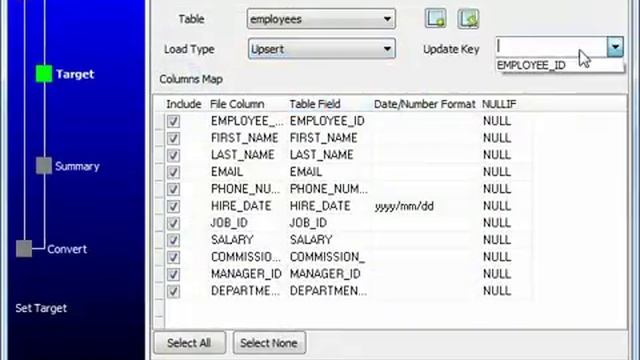Click the NULL value in EMAIL row
The image size is (640, 360).
497,172
